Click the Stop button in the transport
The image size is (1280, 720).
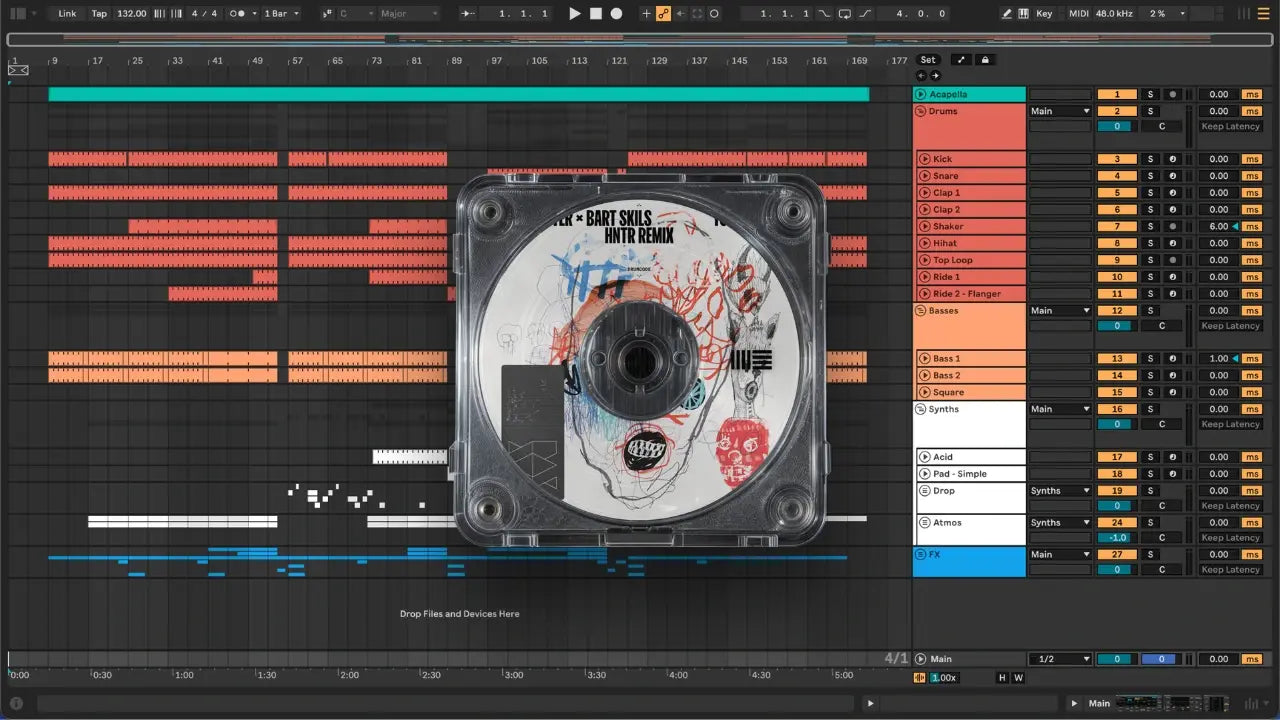click(596, 14)
